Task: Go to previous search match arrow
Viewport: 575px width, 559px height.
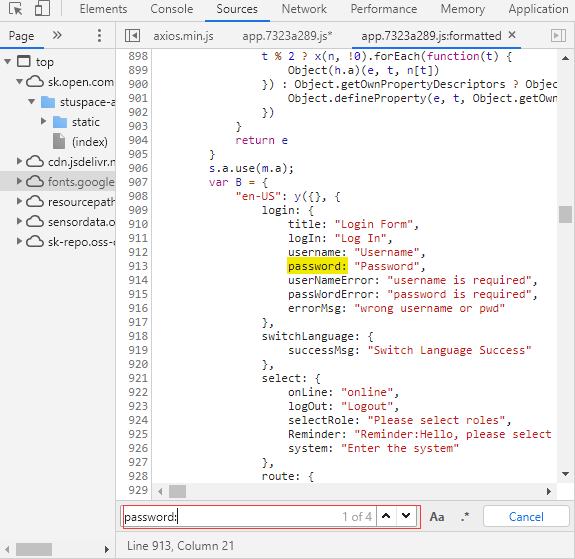Action: [x=386, y=516]
